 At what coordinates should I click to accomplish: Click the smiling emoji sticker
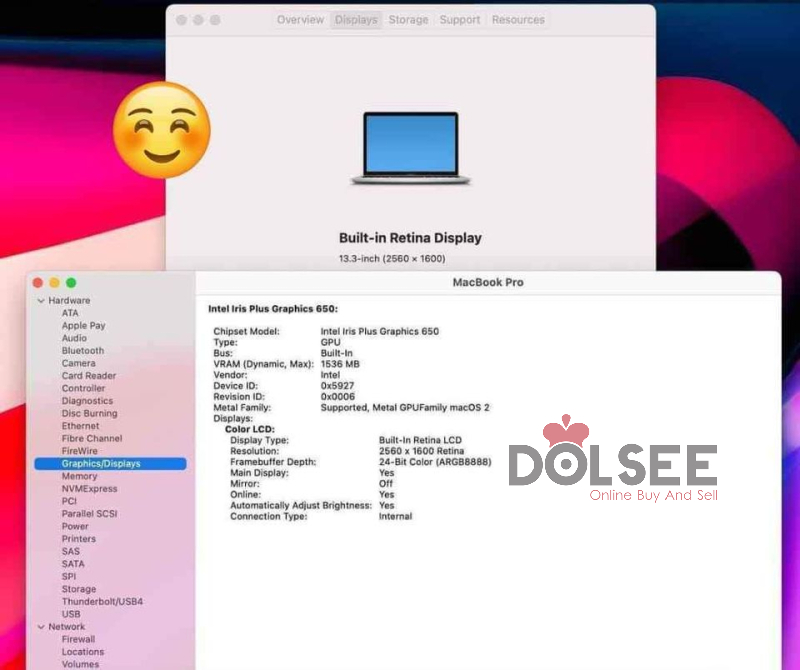[161, 131]
